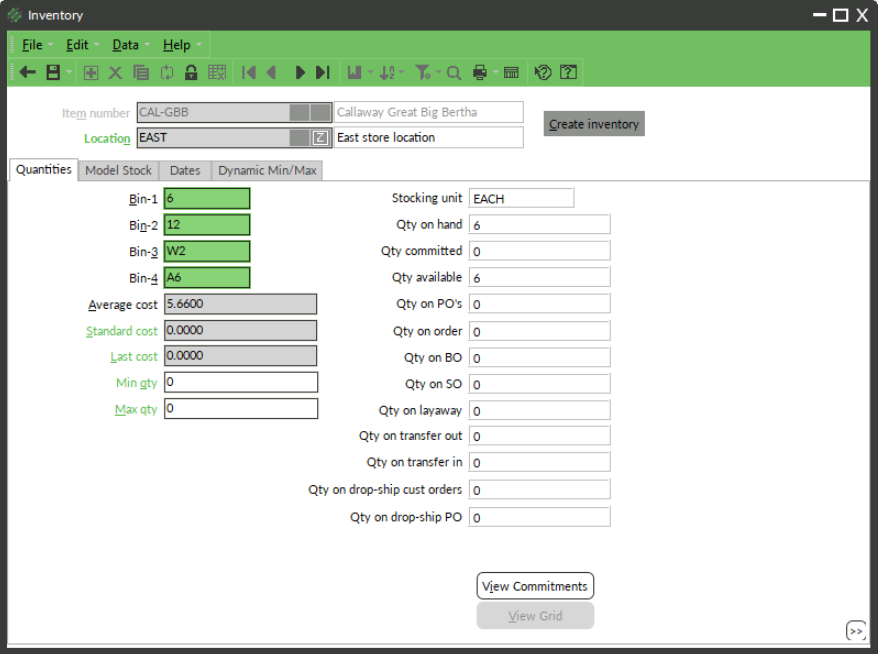Open the Save dropdown arrow

click(x=68, y=72)
